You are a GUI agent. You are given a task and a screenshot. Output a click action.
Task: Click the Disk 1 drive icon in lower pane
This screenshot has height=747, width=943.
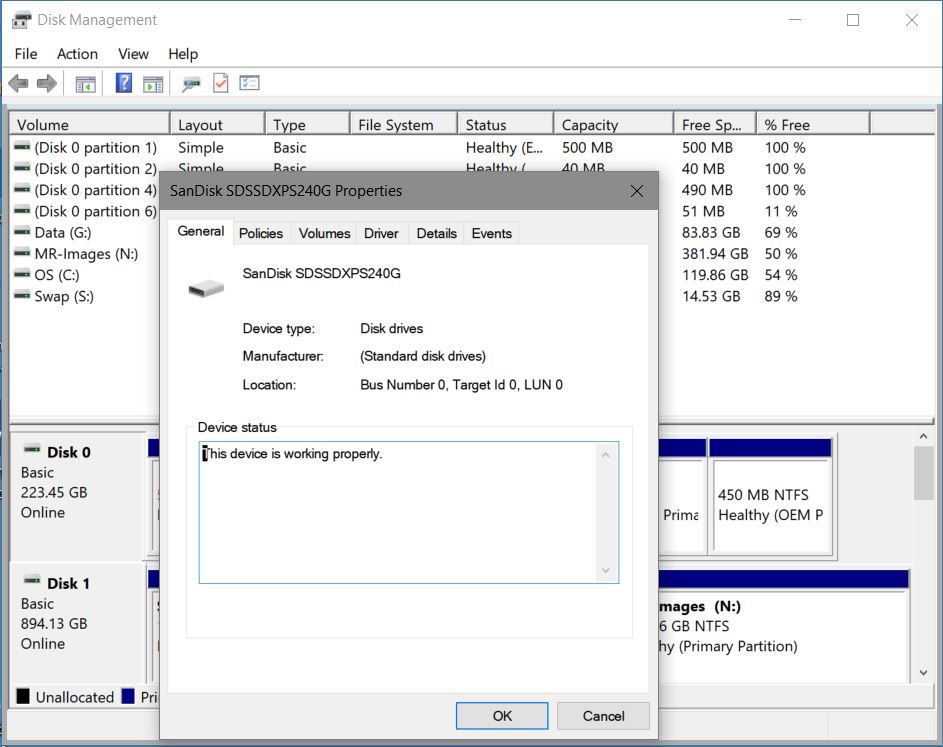coord(32,580)
